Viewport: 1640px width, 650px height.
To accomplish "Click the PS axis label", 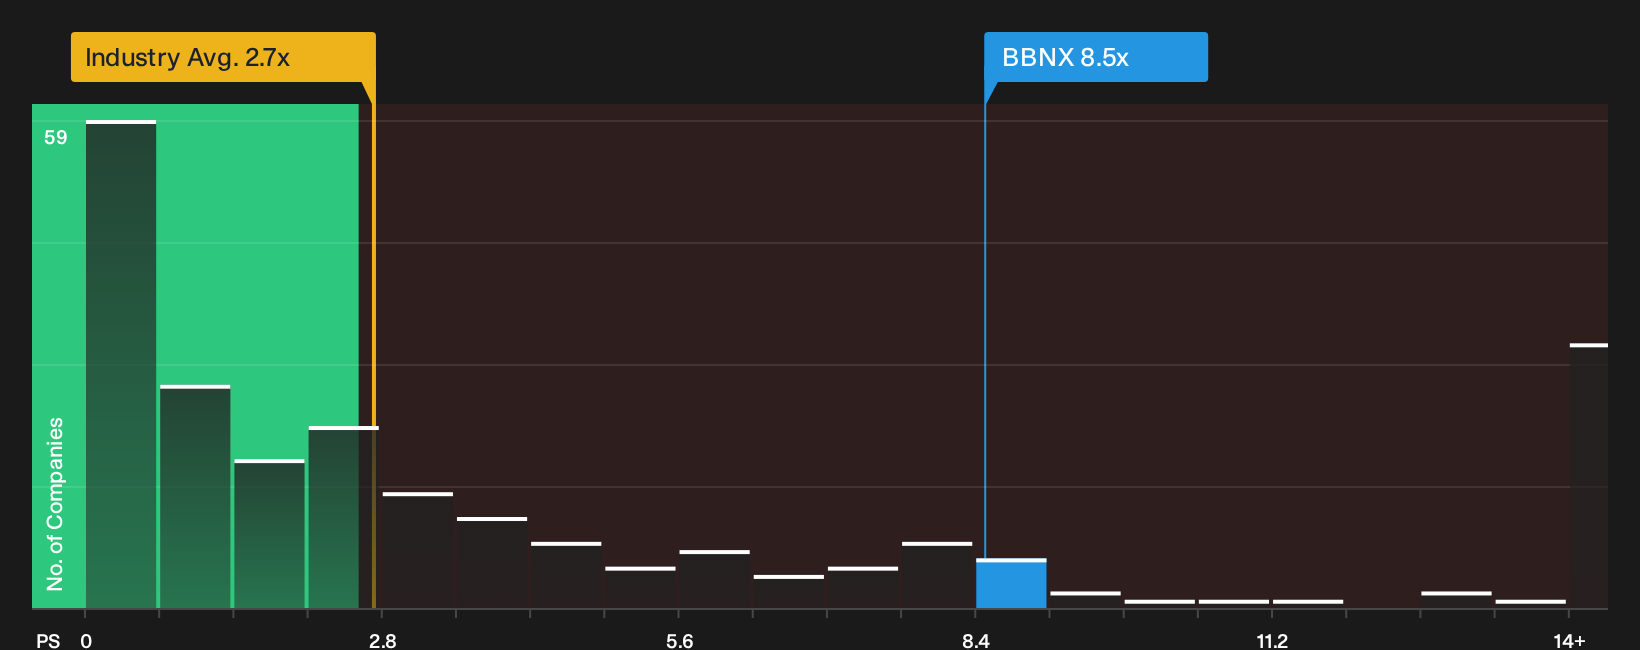I will click(x=48, y=641).
